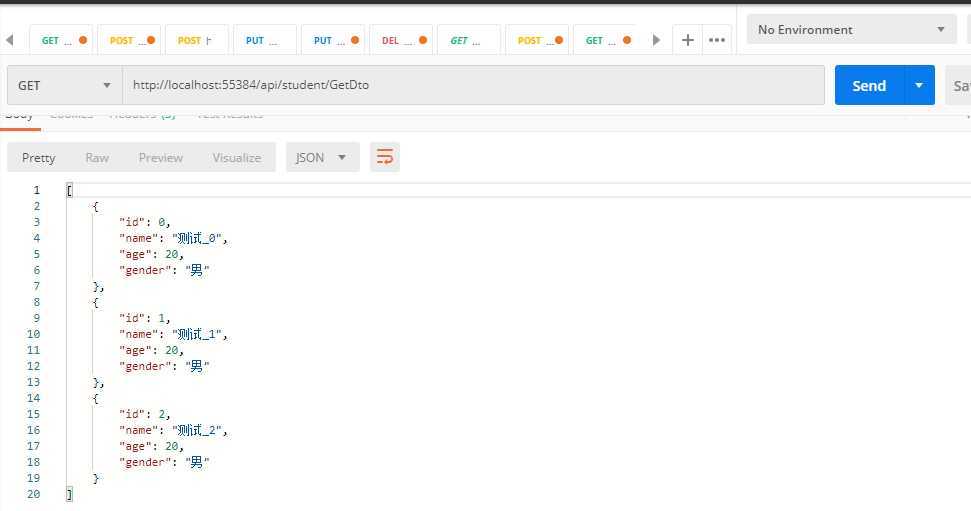Click "gender": "男" on line 12
Screen dimensions: 971x511
[x=164, y=367]
